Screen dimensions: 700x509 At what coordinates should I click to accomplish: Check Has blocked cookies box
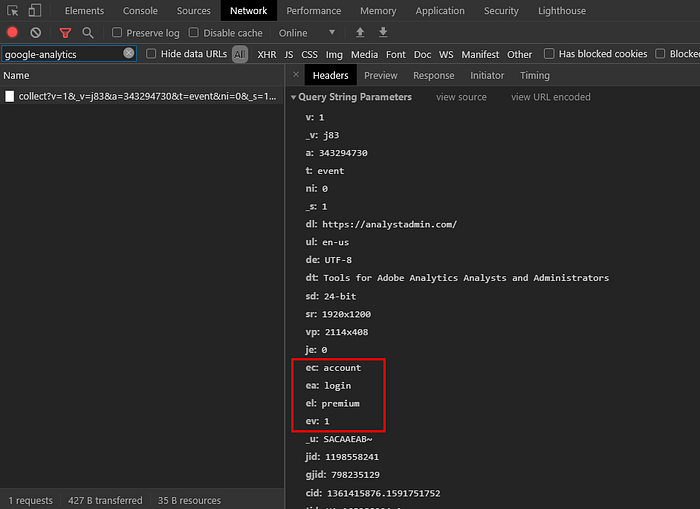pos(549,54)
